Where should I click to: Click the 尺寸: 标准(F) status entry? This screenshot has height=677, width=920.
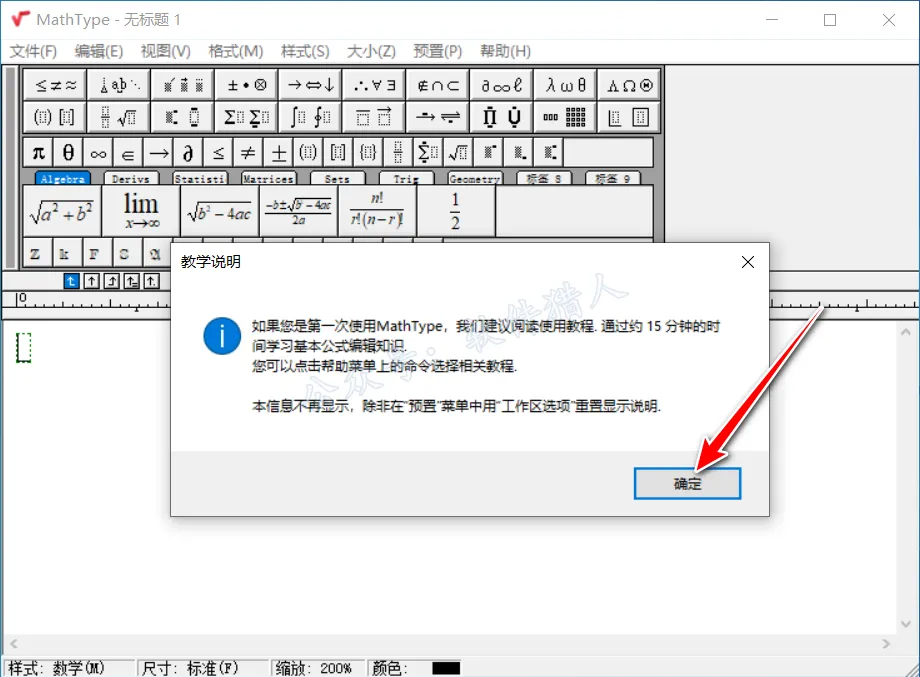202,668
